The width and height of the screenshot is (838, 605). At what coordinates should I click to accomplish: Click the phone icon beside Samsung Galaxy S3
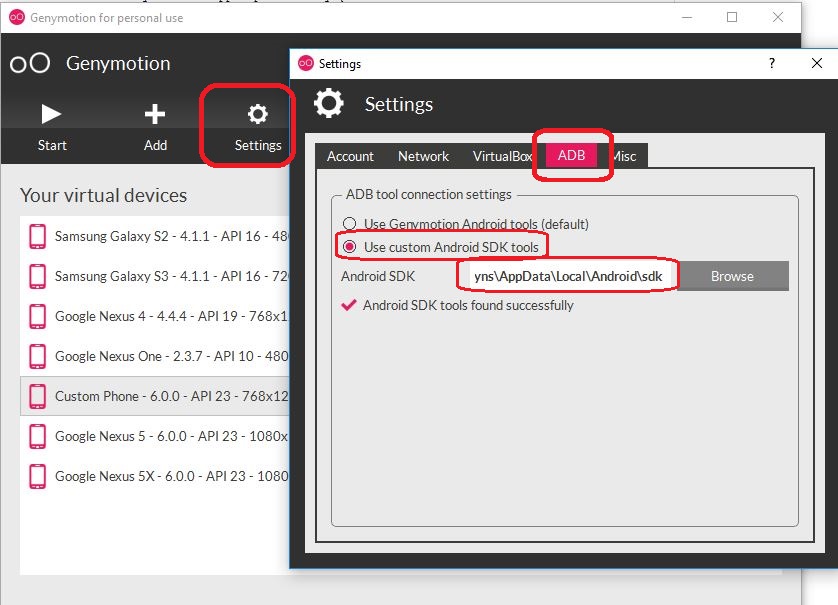coord(37,276)
